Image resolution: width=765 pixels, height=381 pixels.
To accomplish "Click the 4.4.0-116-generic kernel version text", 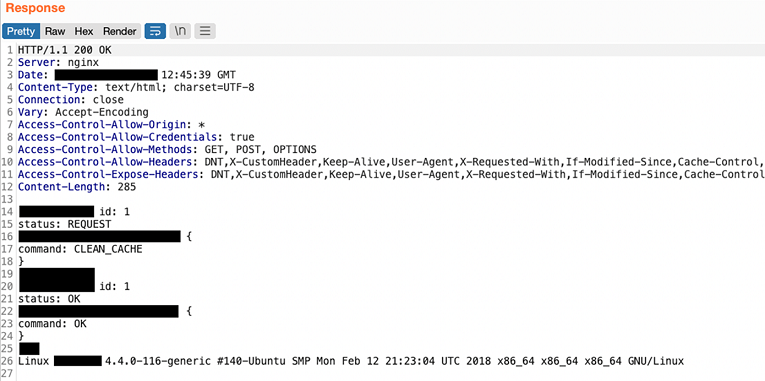I will pyautogui.click(x=159, y=361).
